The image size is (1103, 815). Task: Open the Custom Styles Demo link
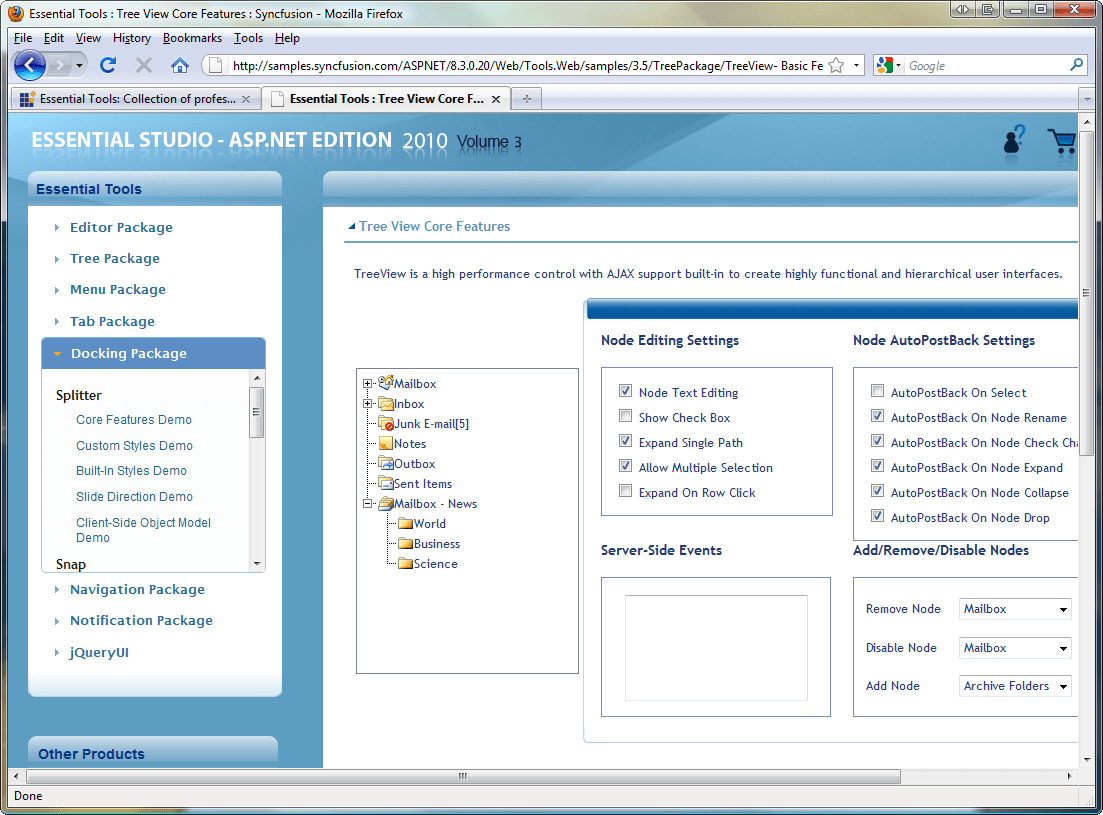[133, 445]
